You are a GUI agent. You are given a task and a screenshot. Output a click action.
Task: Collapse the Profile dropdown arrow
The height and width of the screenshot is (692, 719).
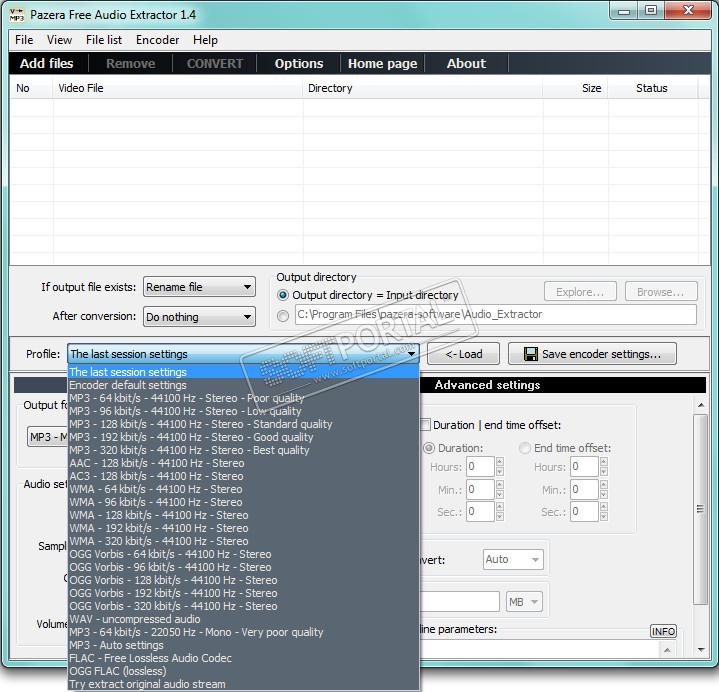click(x=411, y=354)
